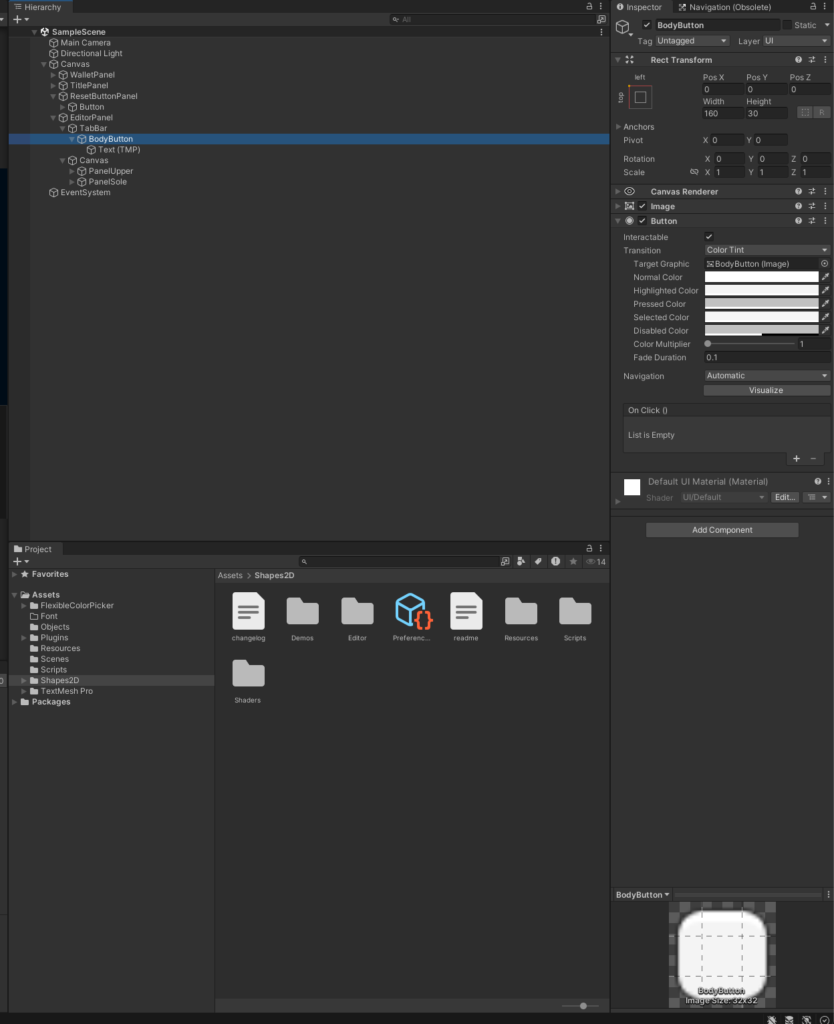Image resolution: width=834 pixels, height=1024 pixels.
Task: Click the Visualize button
Action: 767,390
